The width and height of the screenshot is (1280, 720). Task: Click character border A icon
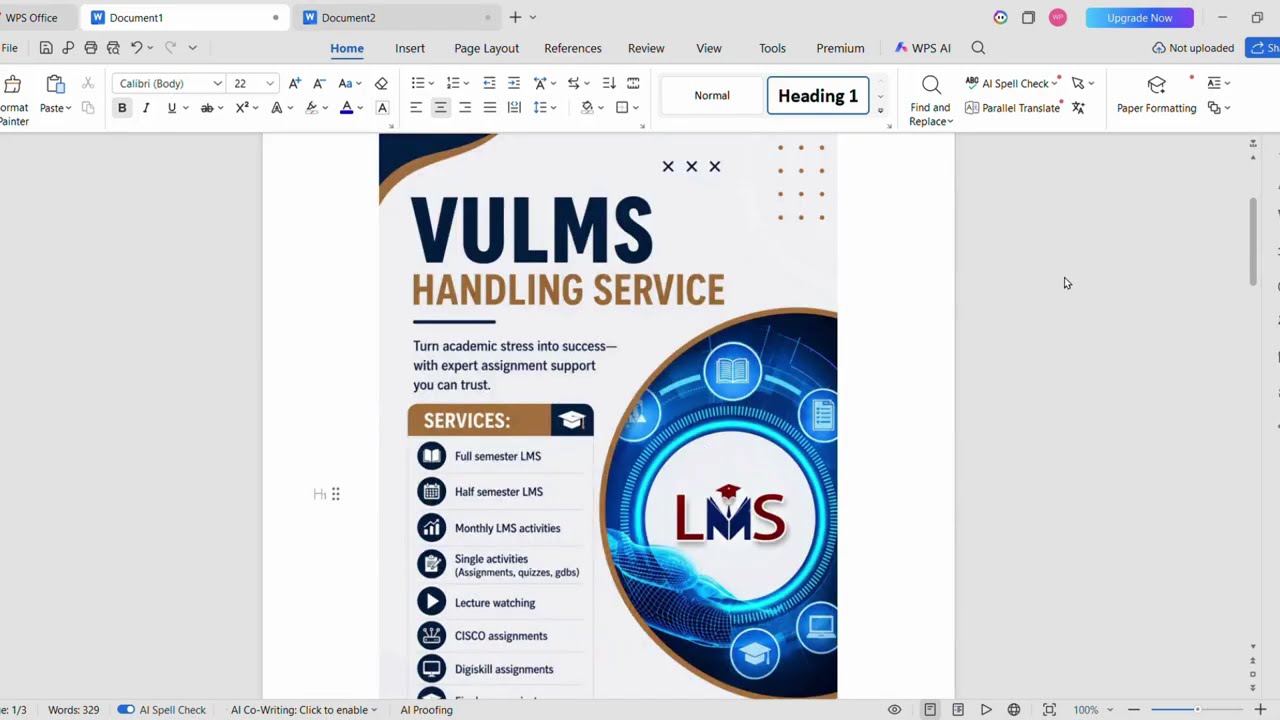coord(382,108)
